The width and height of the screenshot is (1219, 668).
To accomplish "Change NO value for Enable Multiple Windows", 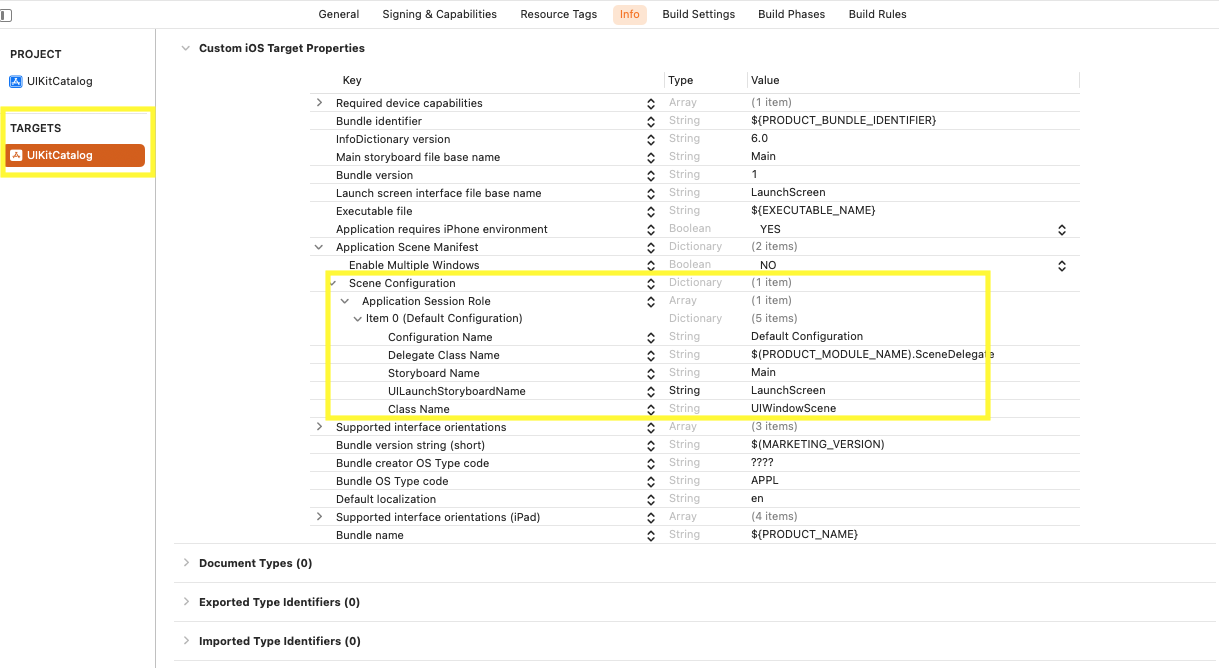I will point(1062,265).
